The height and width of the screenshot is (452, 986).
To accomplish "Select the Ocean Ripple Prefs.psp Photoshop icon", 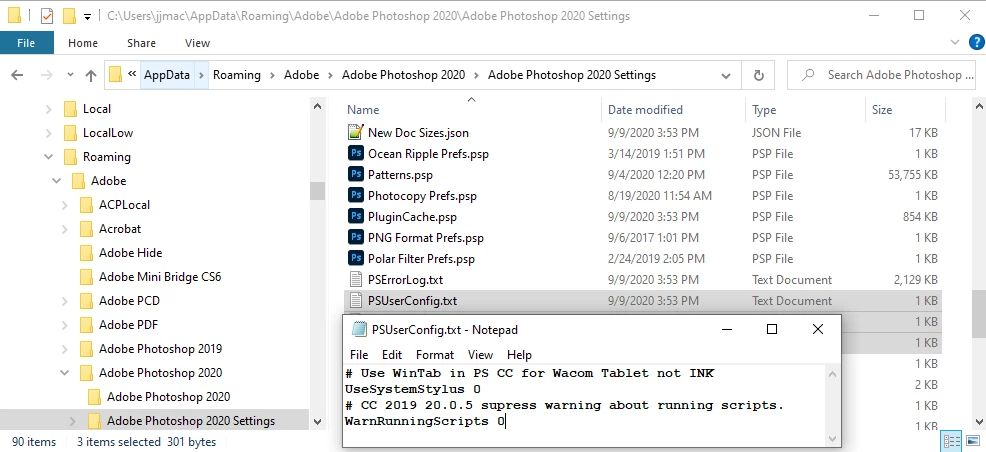I will (356, 153).
